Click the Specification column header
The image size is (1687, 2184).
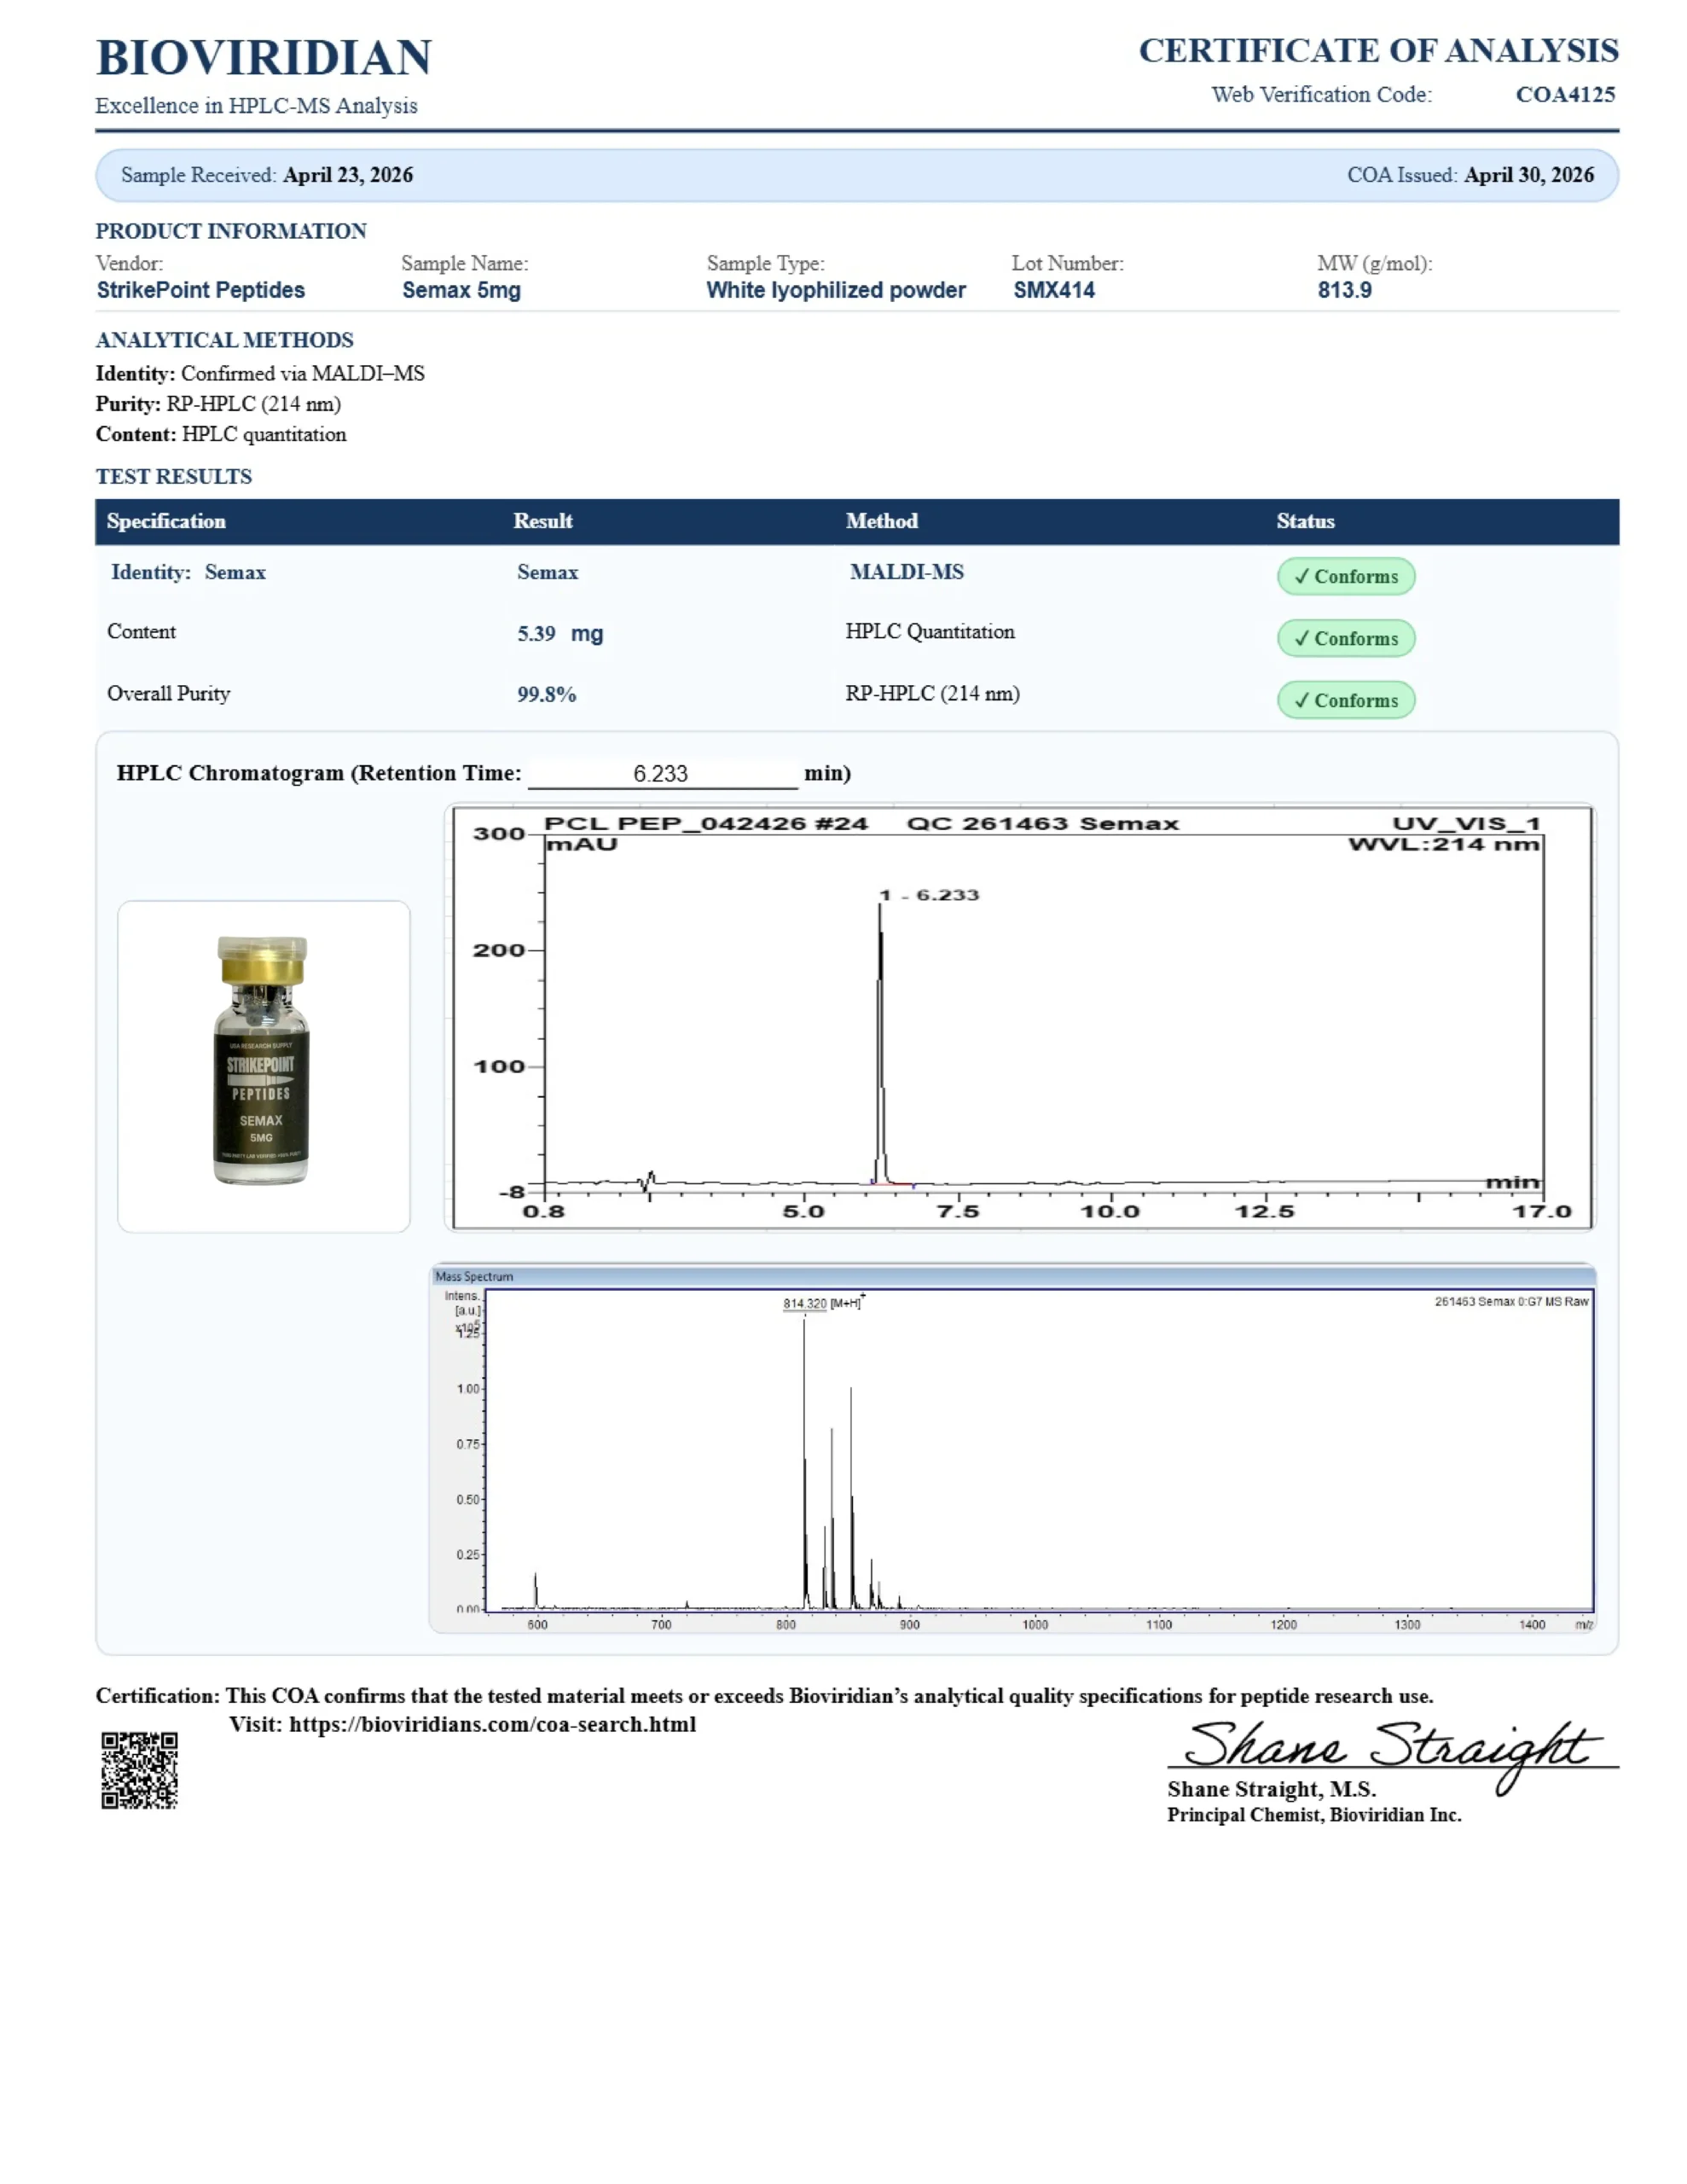coord(166,521)
